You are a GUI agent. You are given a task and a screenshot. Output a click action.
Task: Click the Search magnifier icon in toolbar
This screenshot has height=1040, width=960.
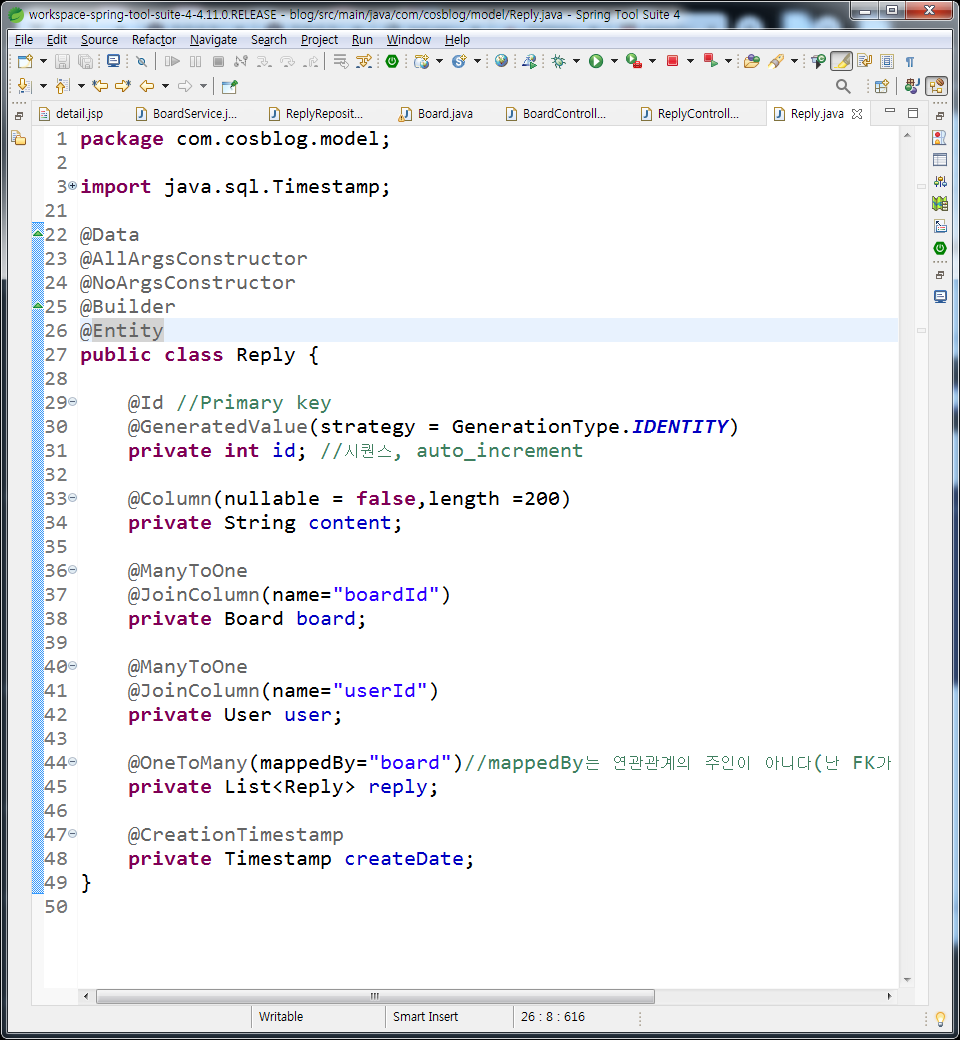click(x=843, y=86)
